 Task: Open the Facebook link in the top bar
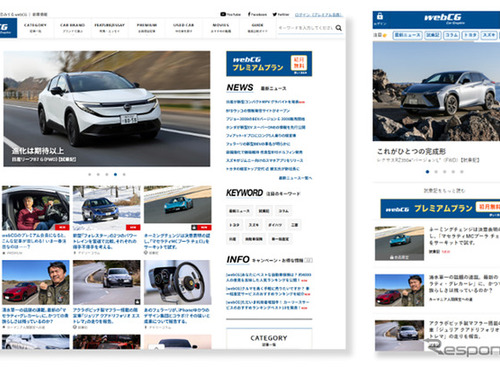pyautogui.click(x=257, y=14)
